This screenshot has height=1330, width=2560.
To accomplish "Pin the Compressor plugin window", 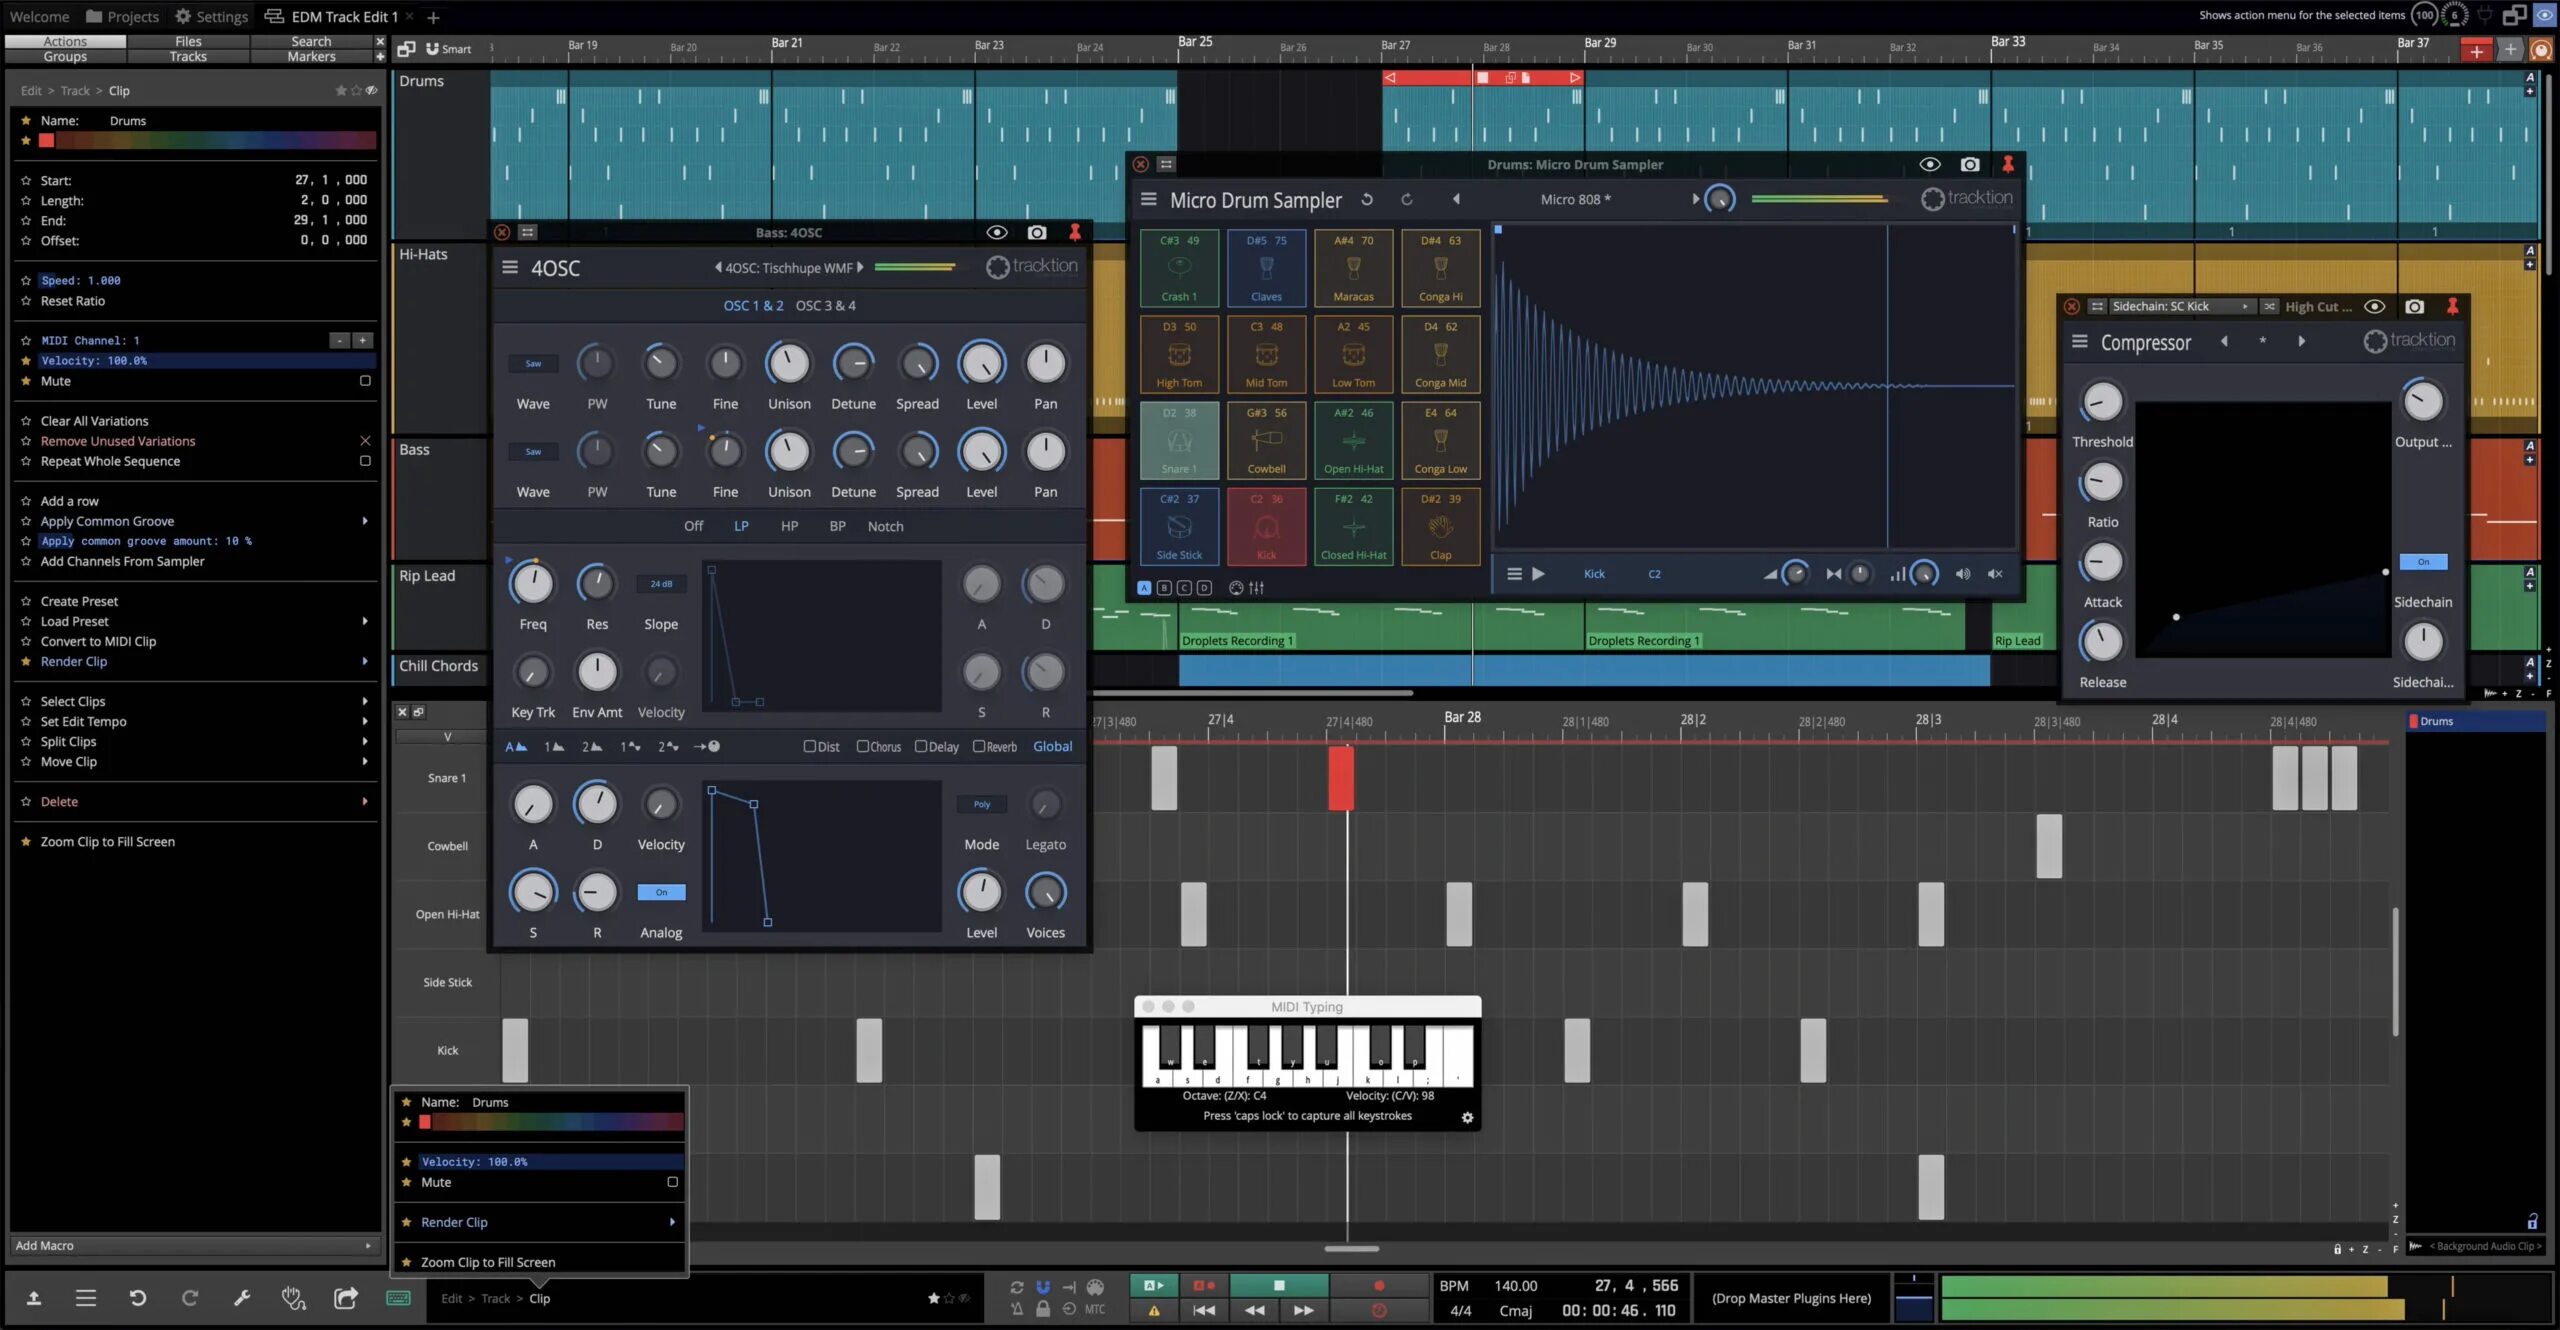I will point(2452,306).
